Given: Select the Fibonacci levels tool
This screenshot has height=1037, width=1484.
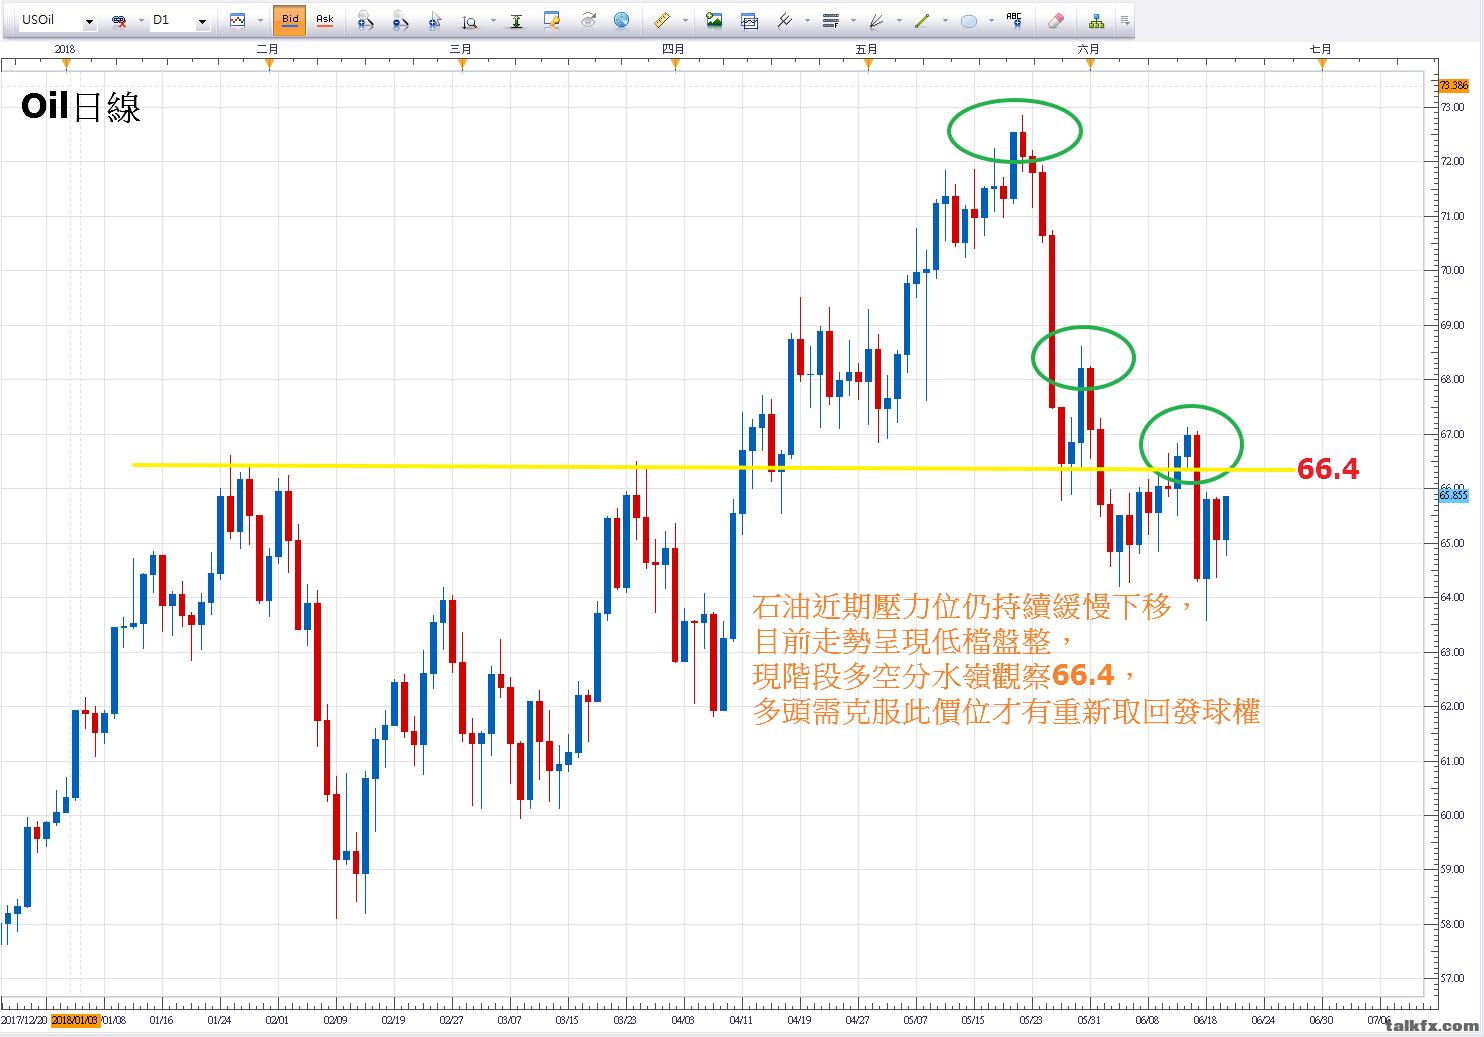Looking at the screenshot, I should pyautogui.click(x=830, y=20).
